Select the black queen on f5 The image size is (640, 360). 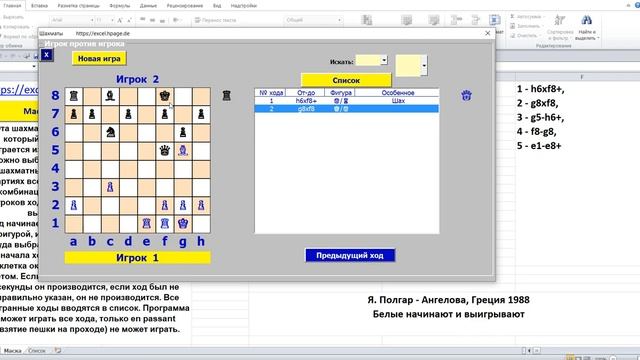click(164, 151)
